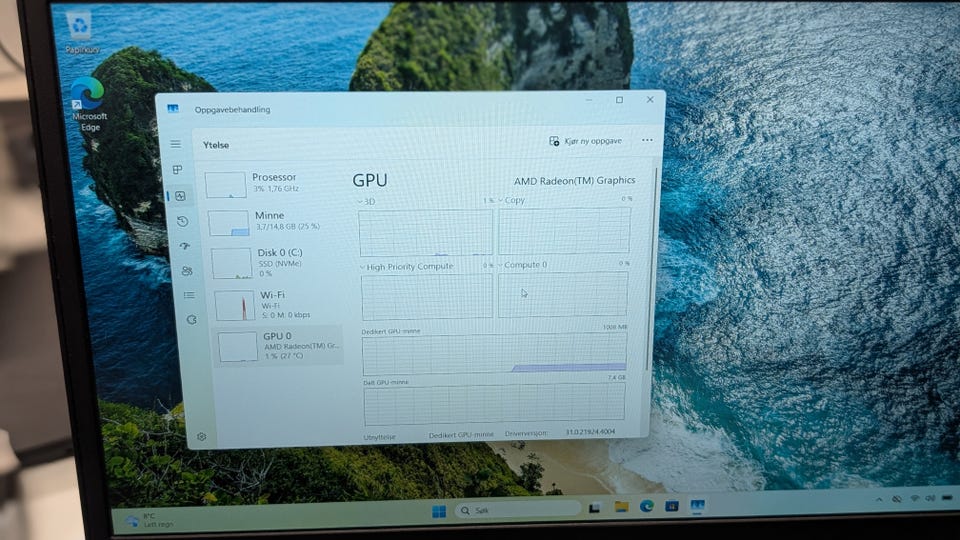
Task: Open the App history icon
Action: click(x=182, y=221)
